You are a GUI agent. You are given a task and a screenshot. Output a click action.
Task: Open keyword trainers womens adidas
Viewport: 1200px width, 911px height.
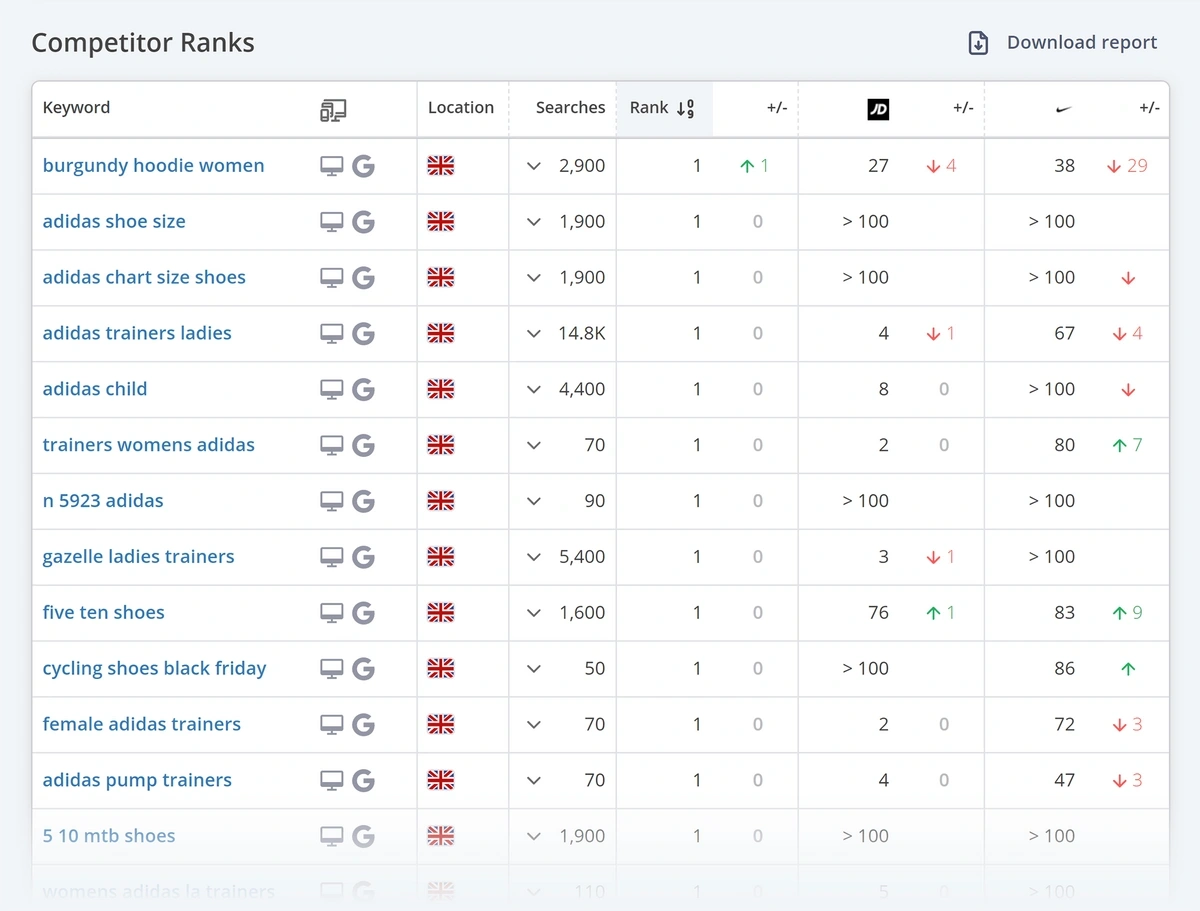pos(149,445)
